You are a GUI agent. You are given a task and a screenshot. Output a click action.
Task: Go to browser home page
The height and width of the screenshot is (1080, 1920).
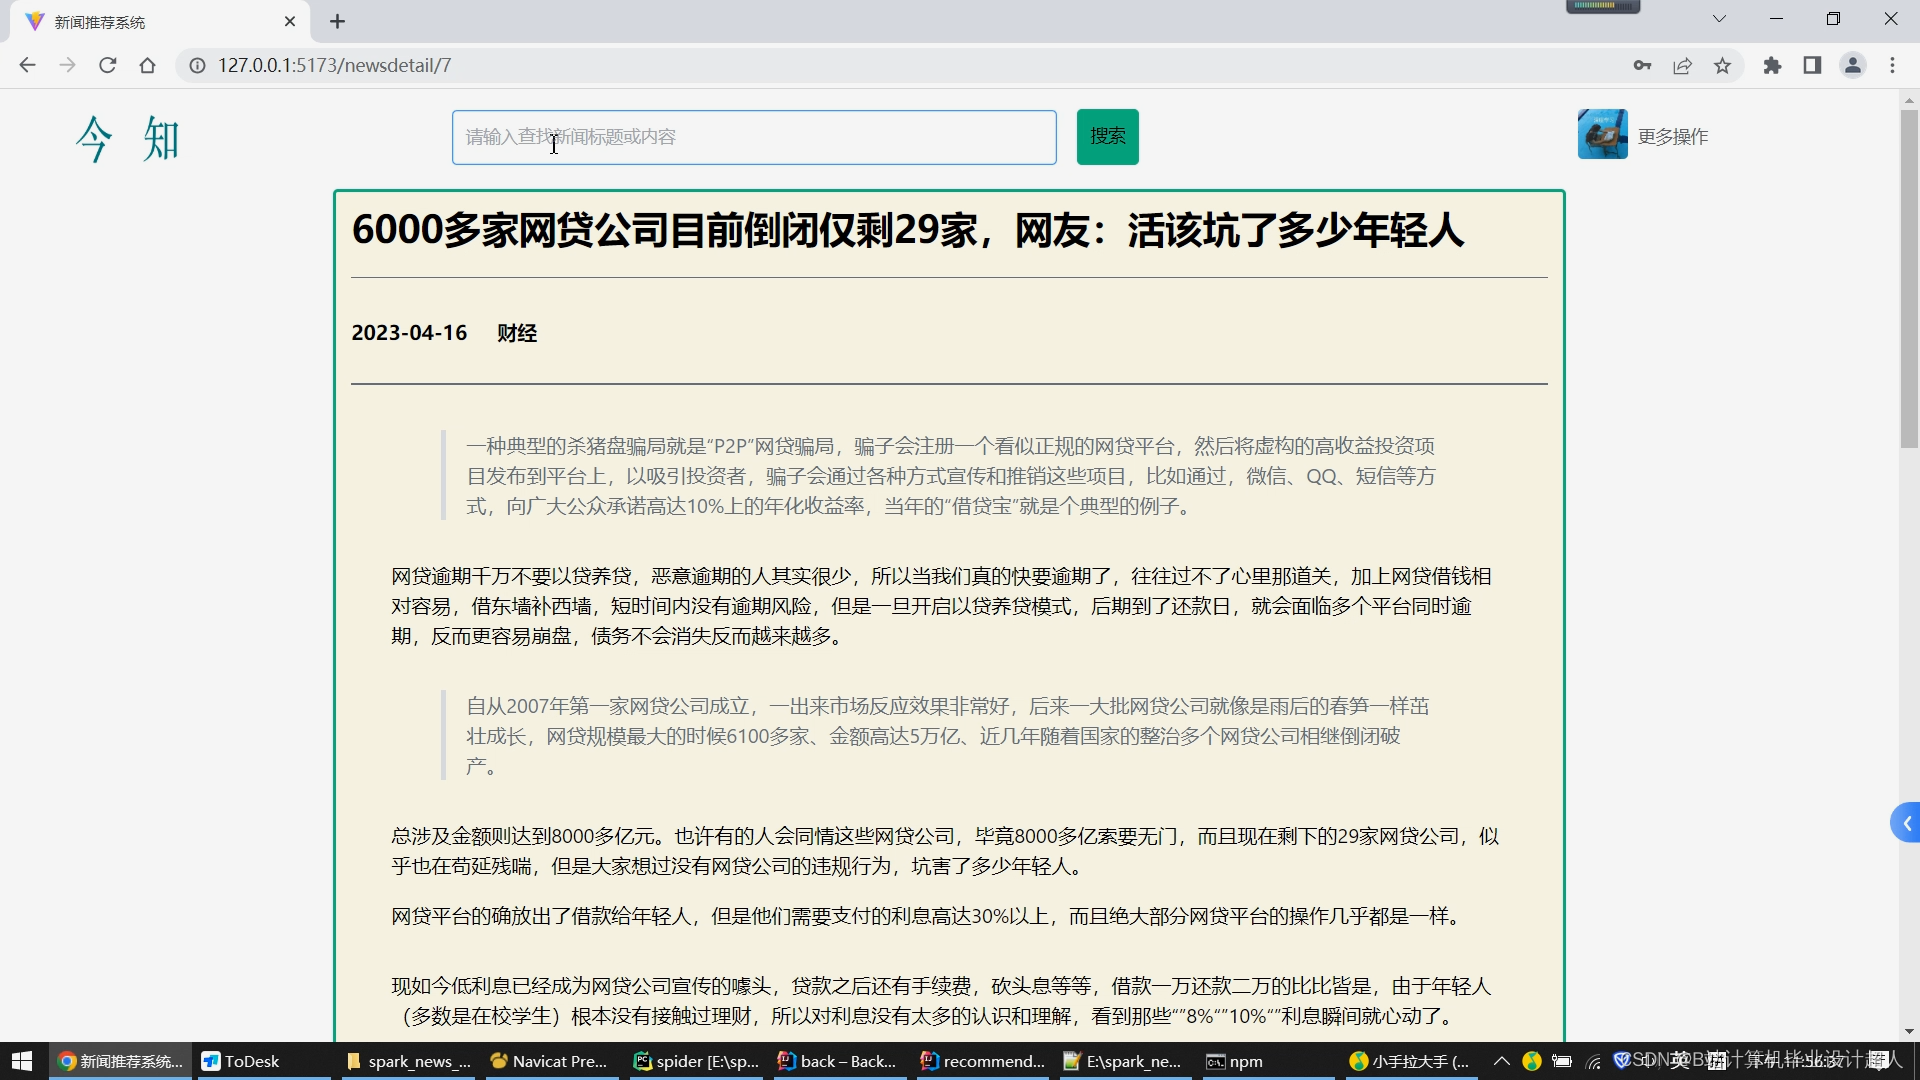click(x=148, y=65)
